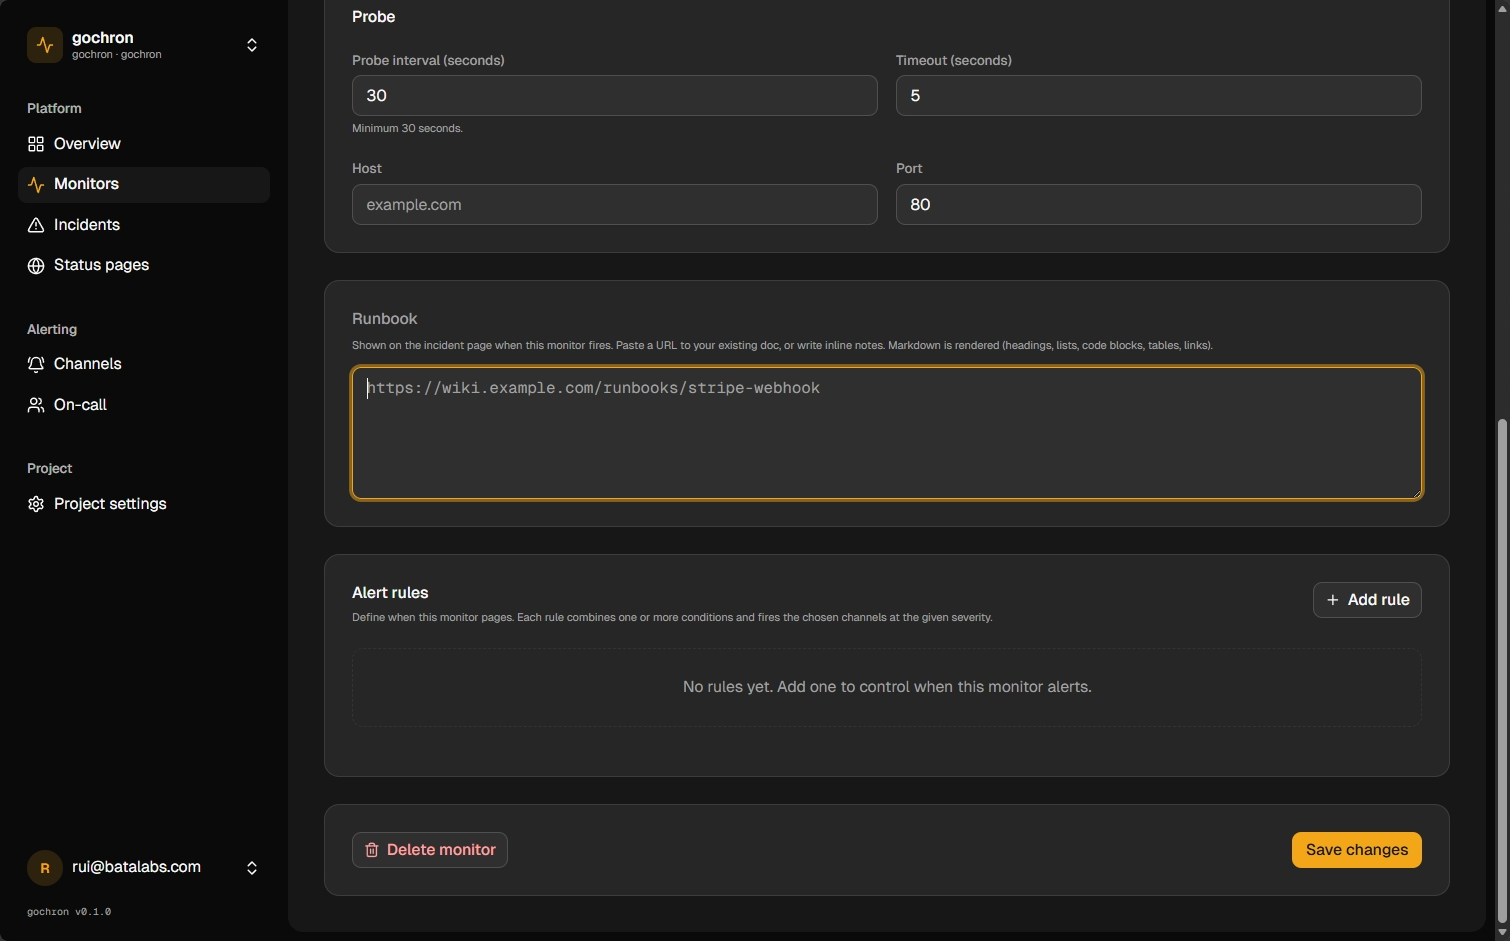Go to On-call schedule
This screenshot has height=941, width=1510.
[144, 405]
